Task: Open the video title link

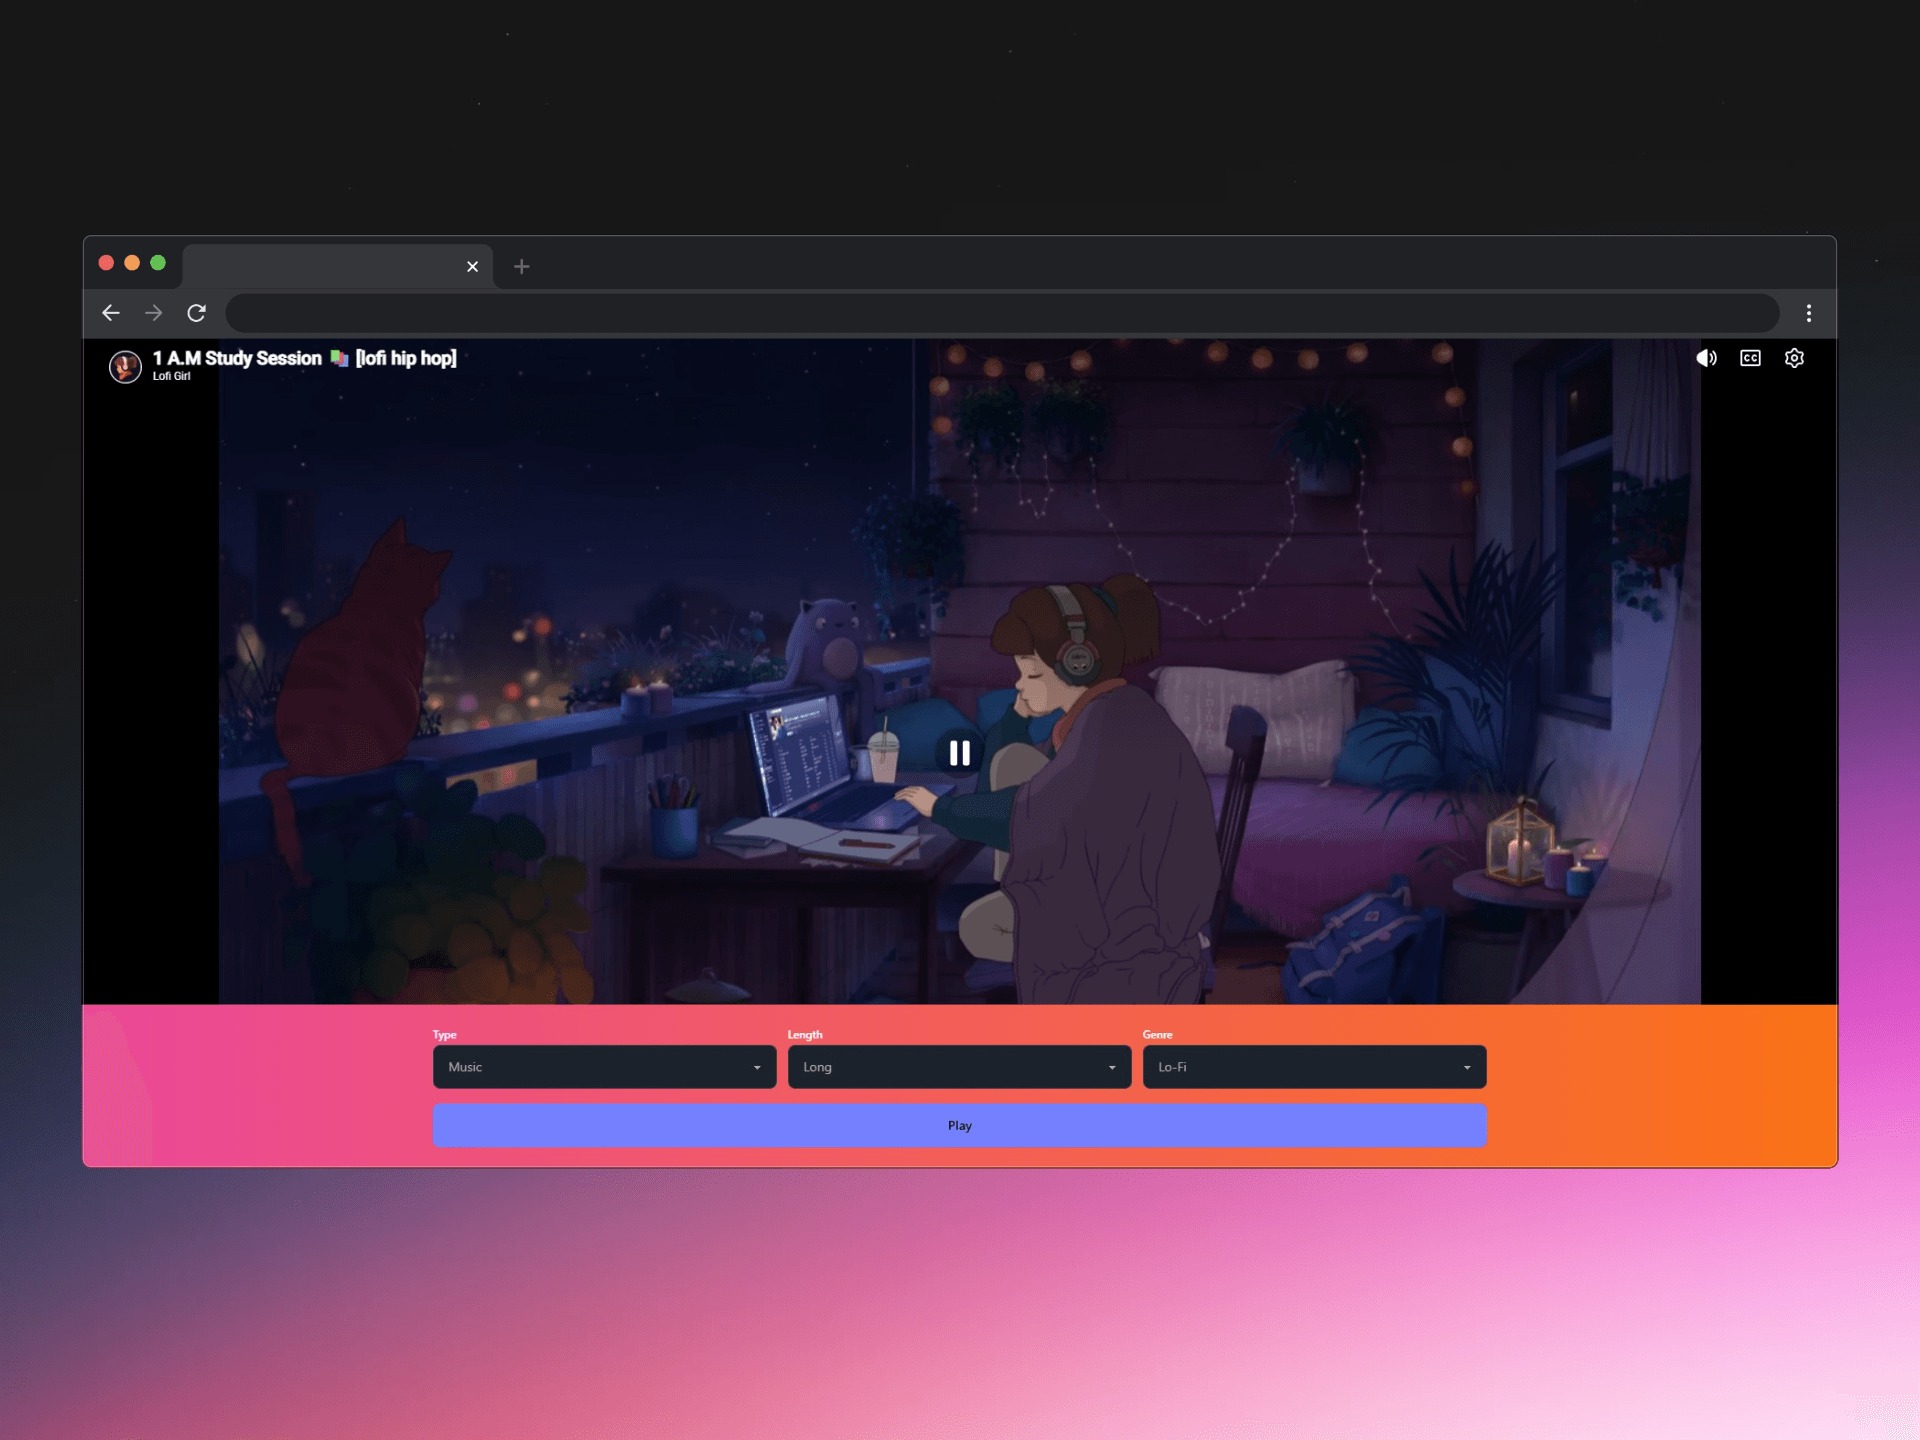Action: pos(304,358)
